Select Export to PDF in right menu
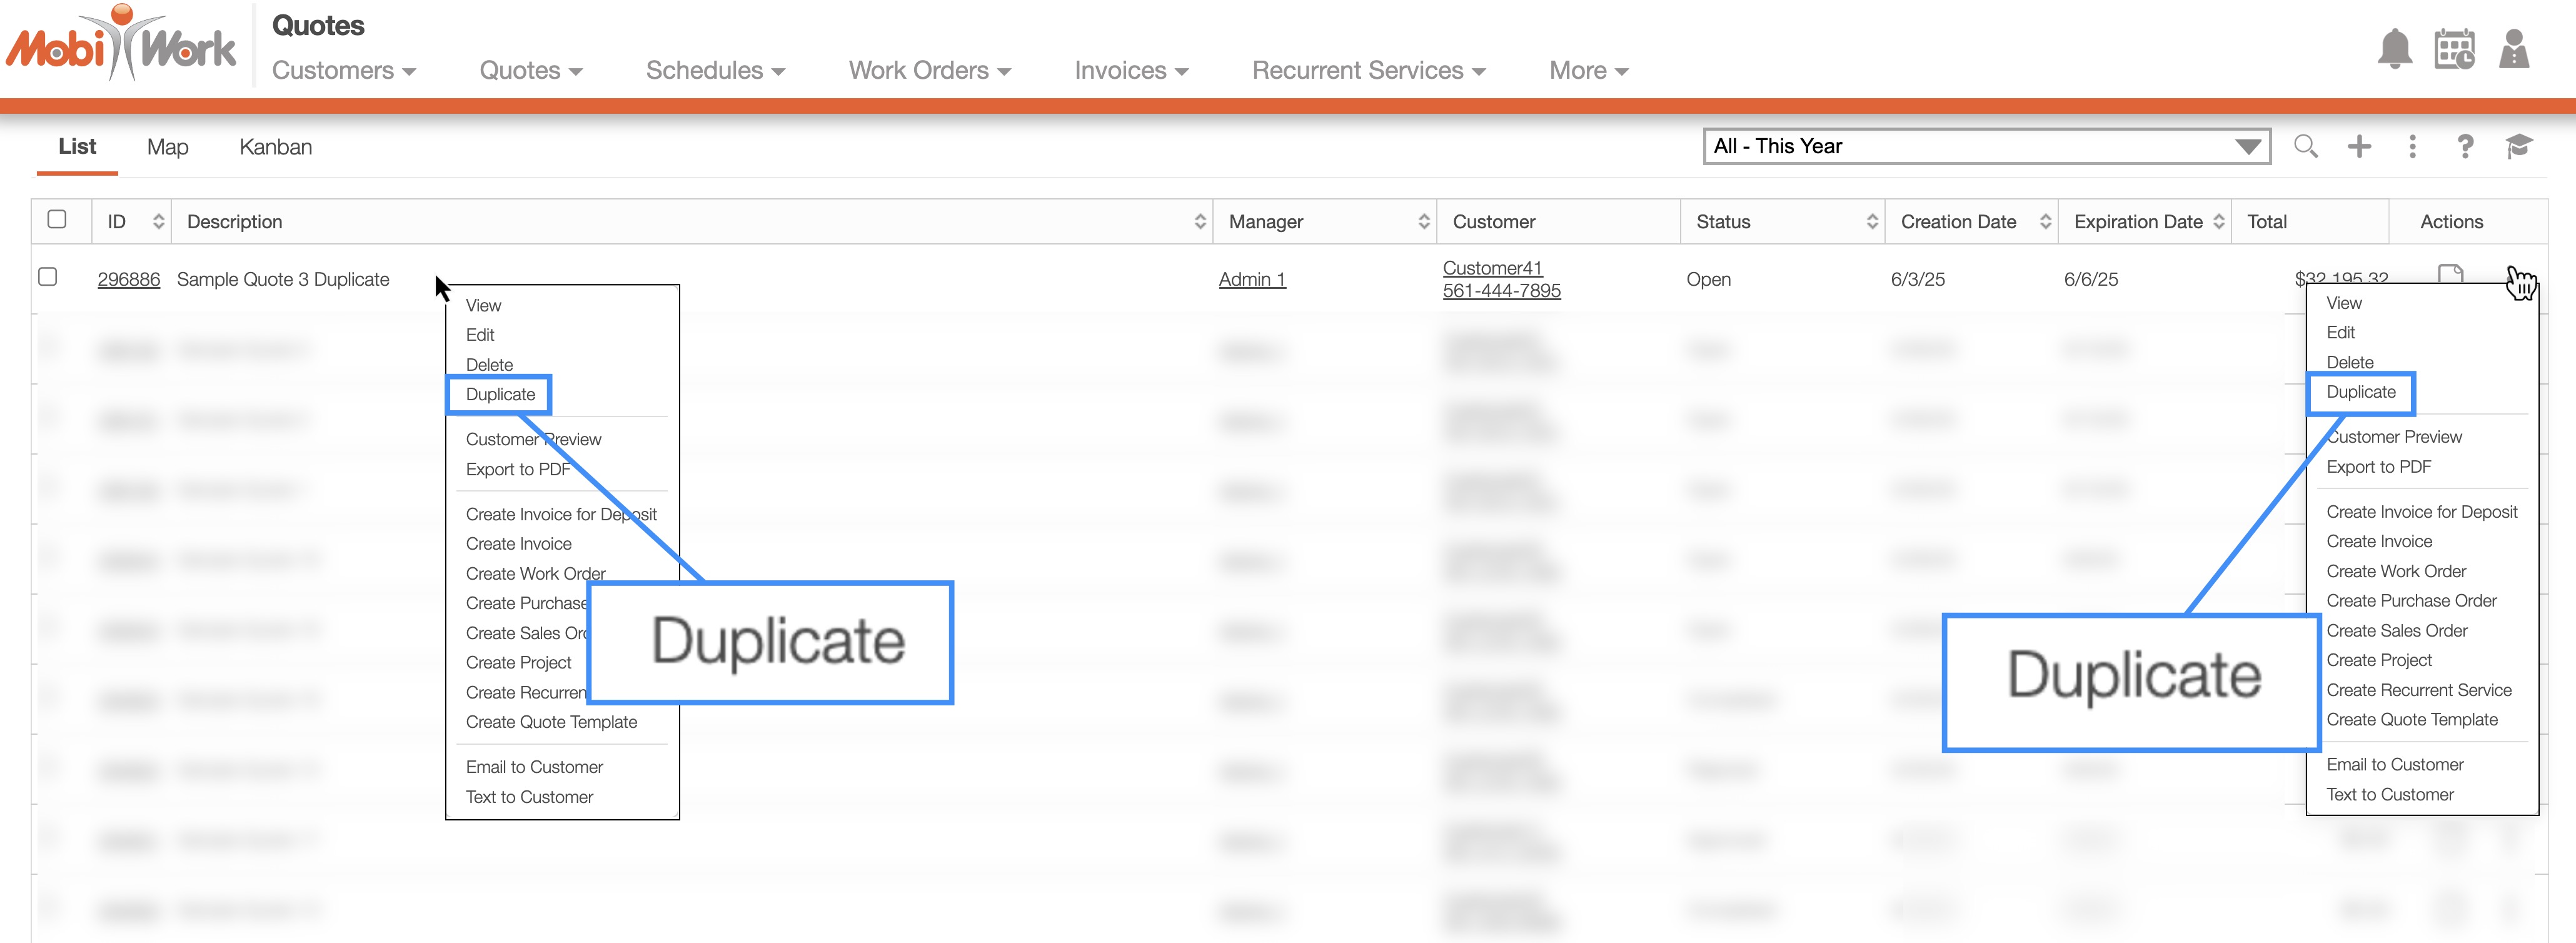 pos(2378,467)
